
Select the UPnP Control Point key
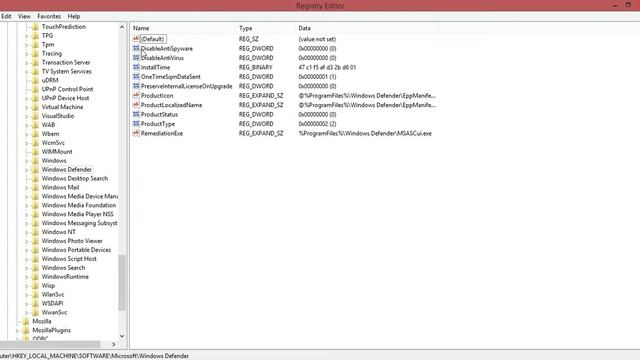click(67, 89)
